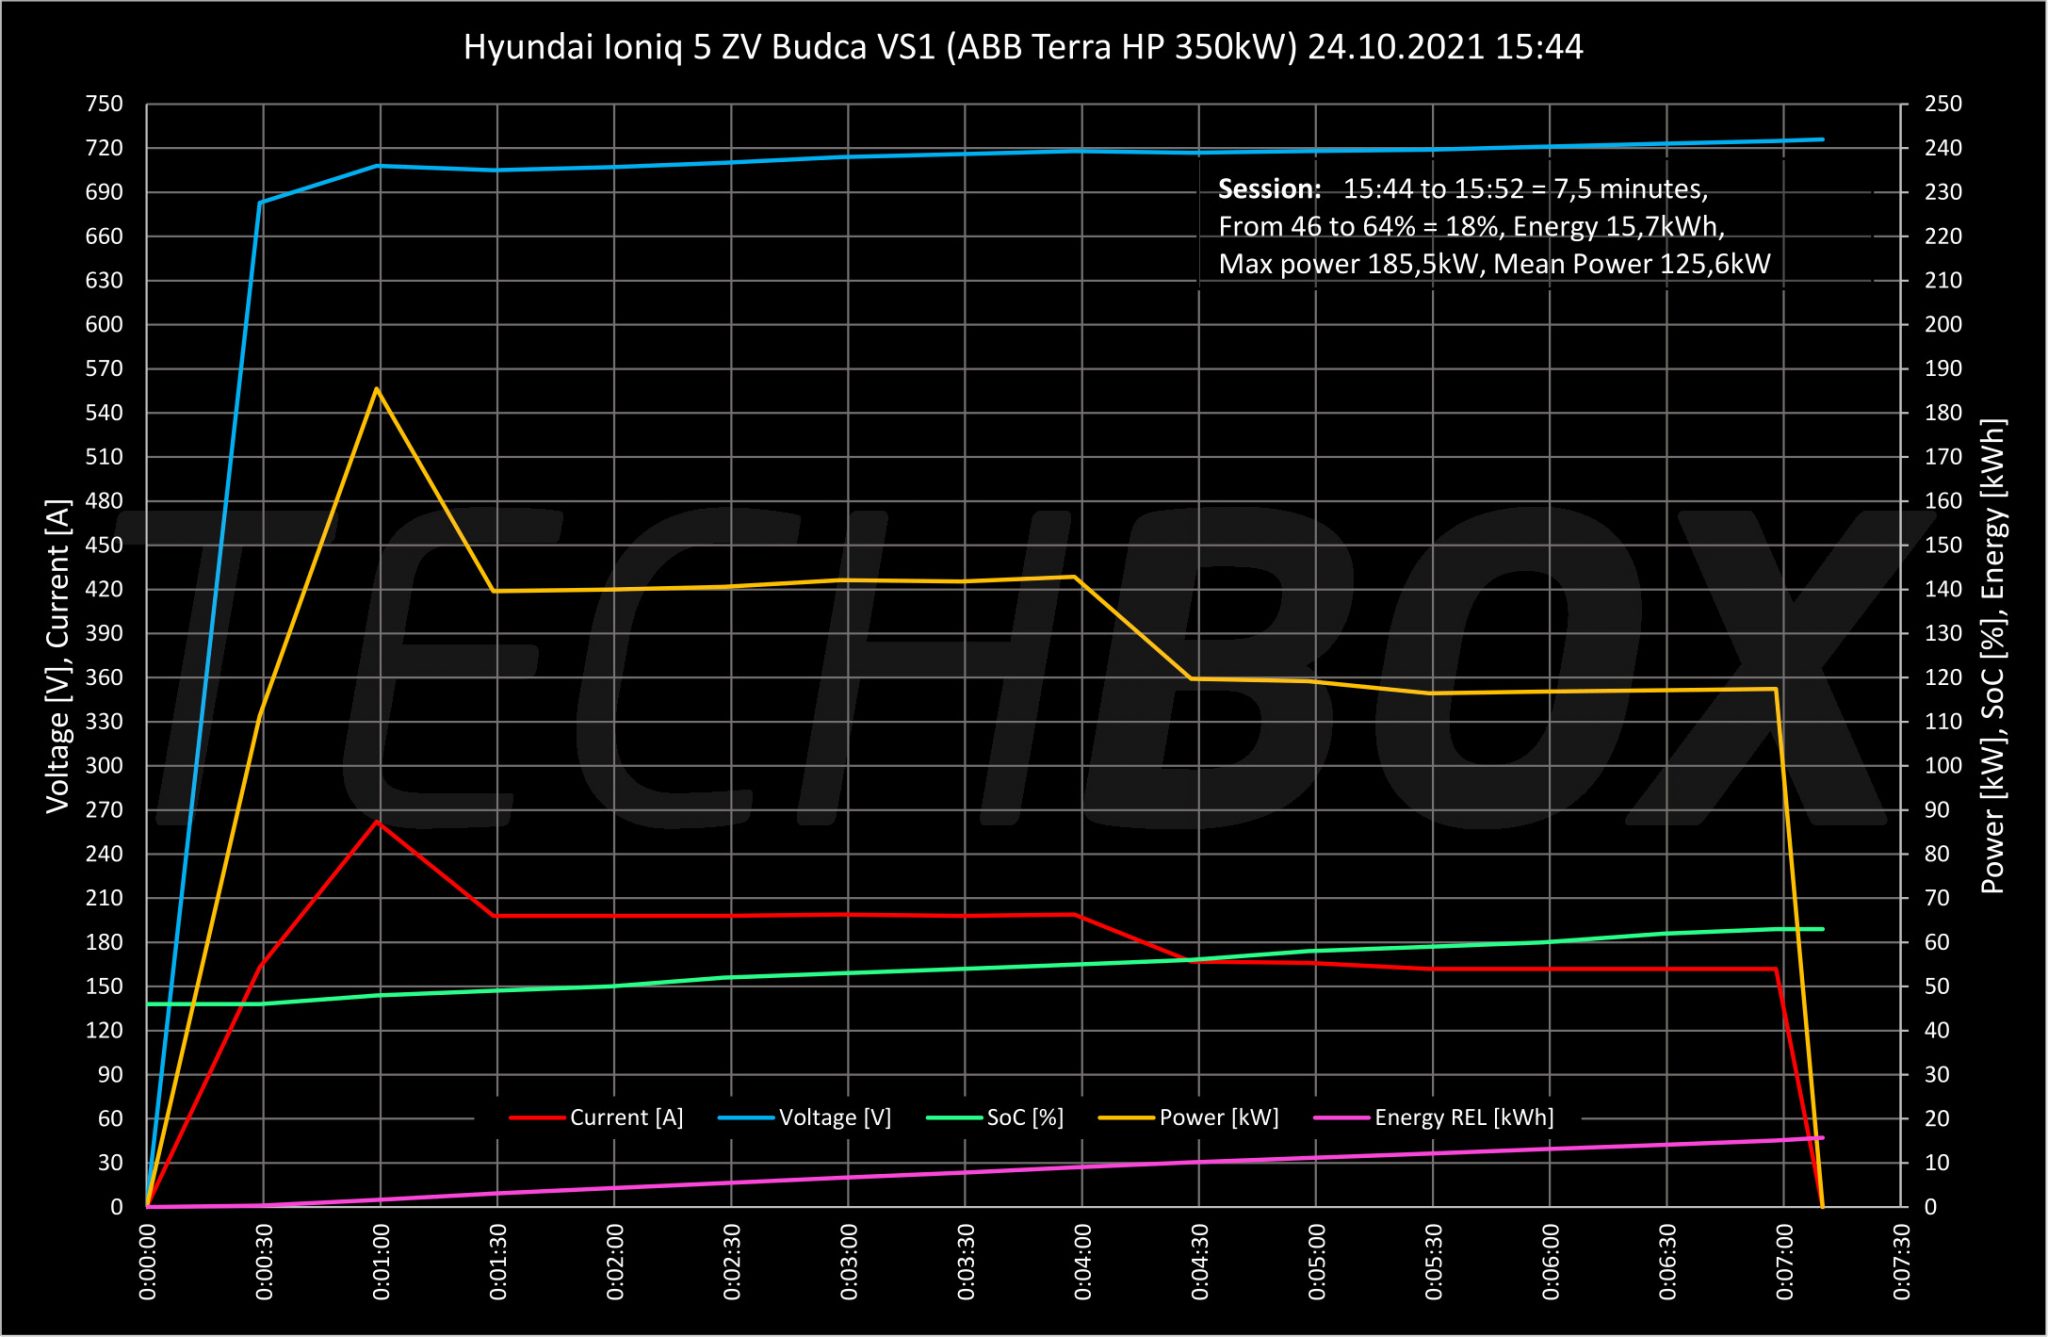This screenshot has height=1337, width=2048.
Task: Click time axis label 0:04:00
Action: tap(1083, 1262)
